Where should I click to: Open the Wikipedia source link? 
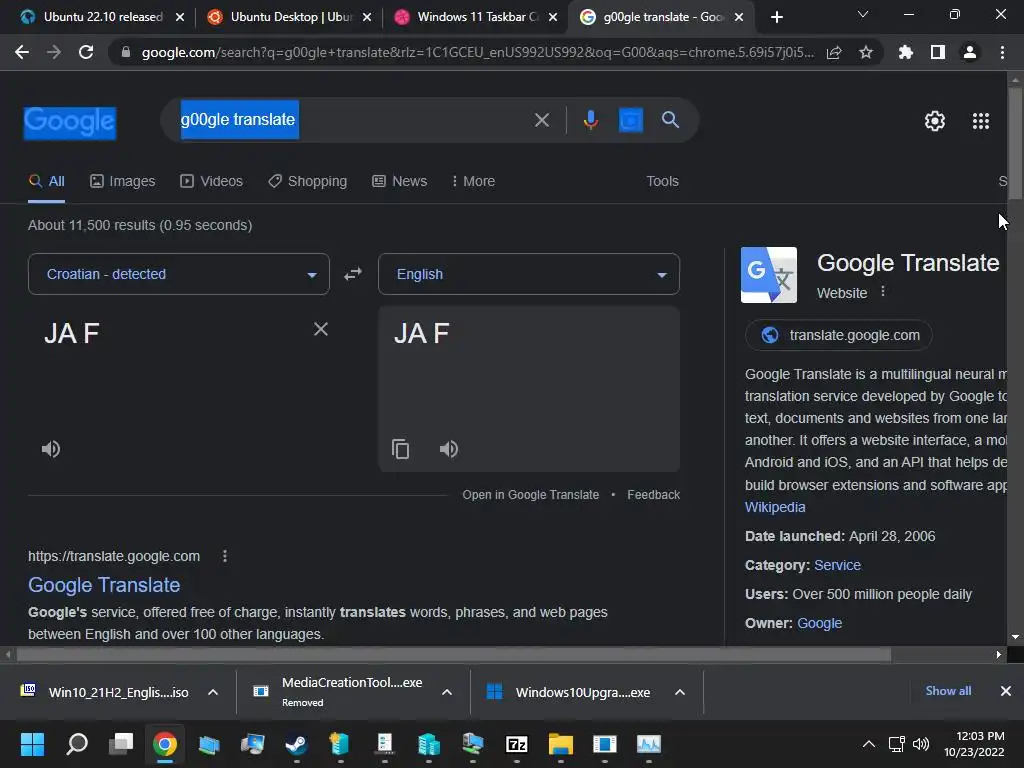coord(775,507)
